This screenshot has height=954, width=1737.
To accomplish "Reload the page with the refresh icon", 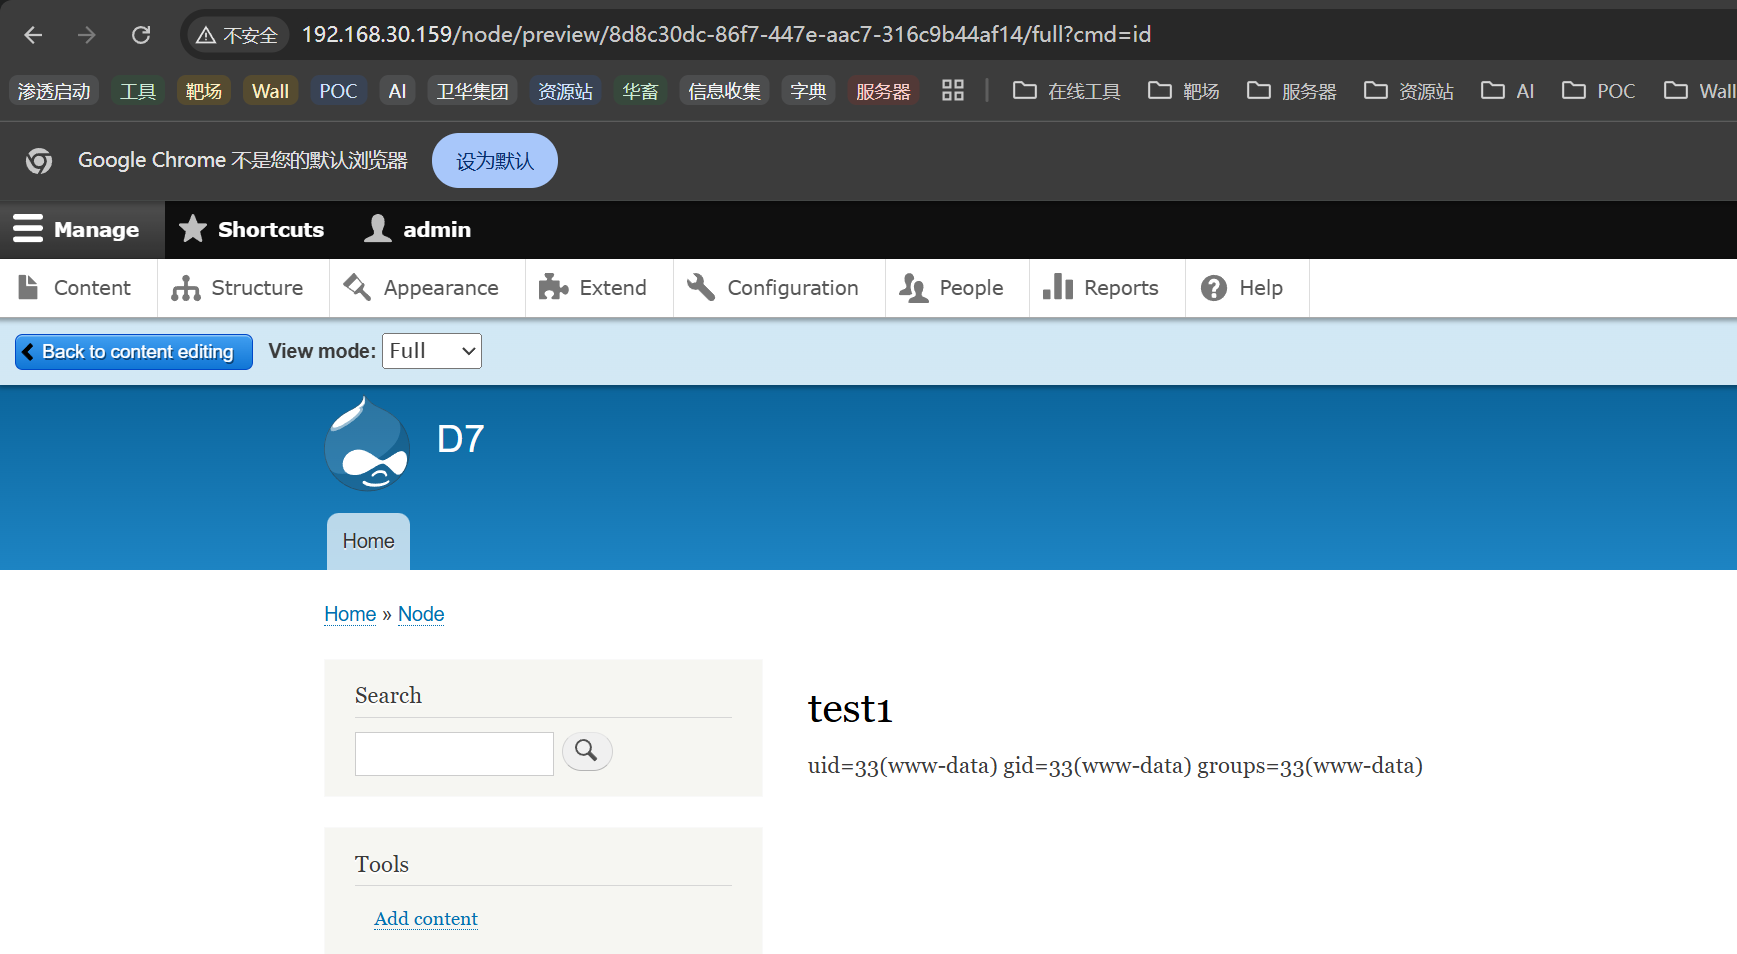I will [x=141, y=35].
